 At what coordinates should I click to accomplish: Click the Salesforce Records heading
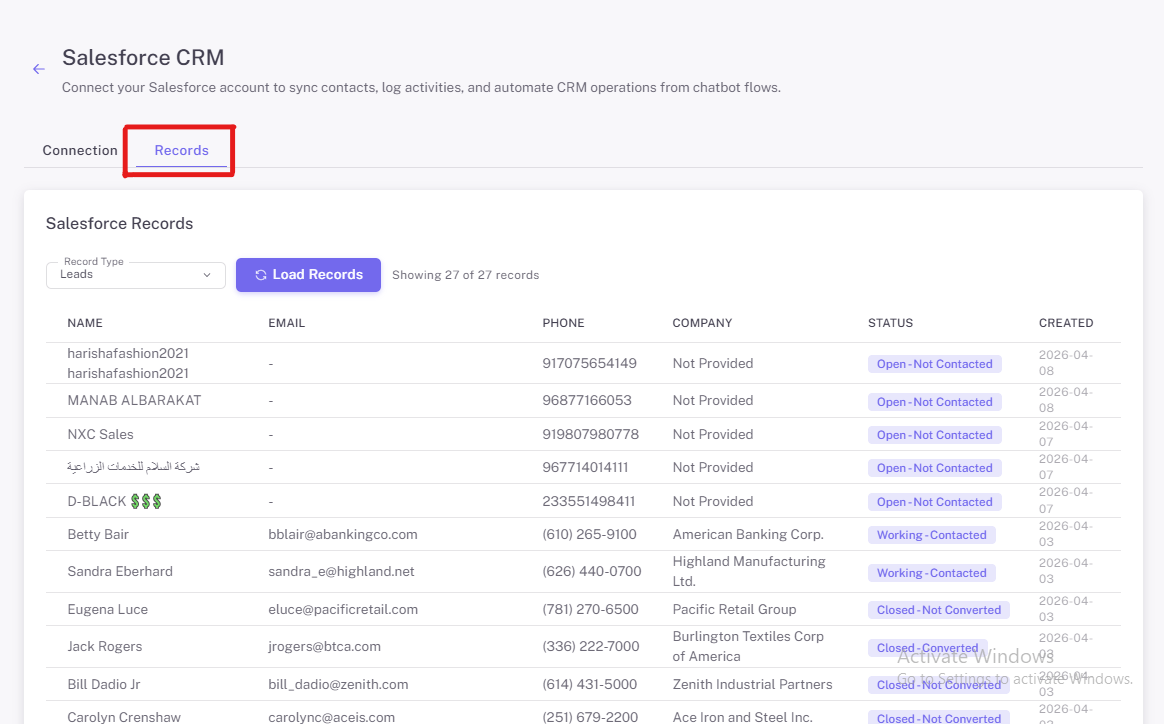(x=120, y=224)
